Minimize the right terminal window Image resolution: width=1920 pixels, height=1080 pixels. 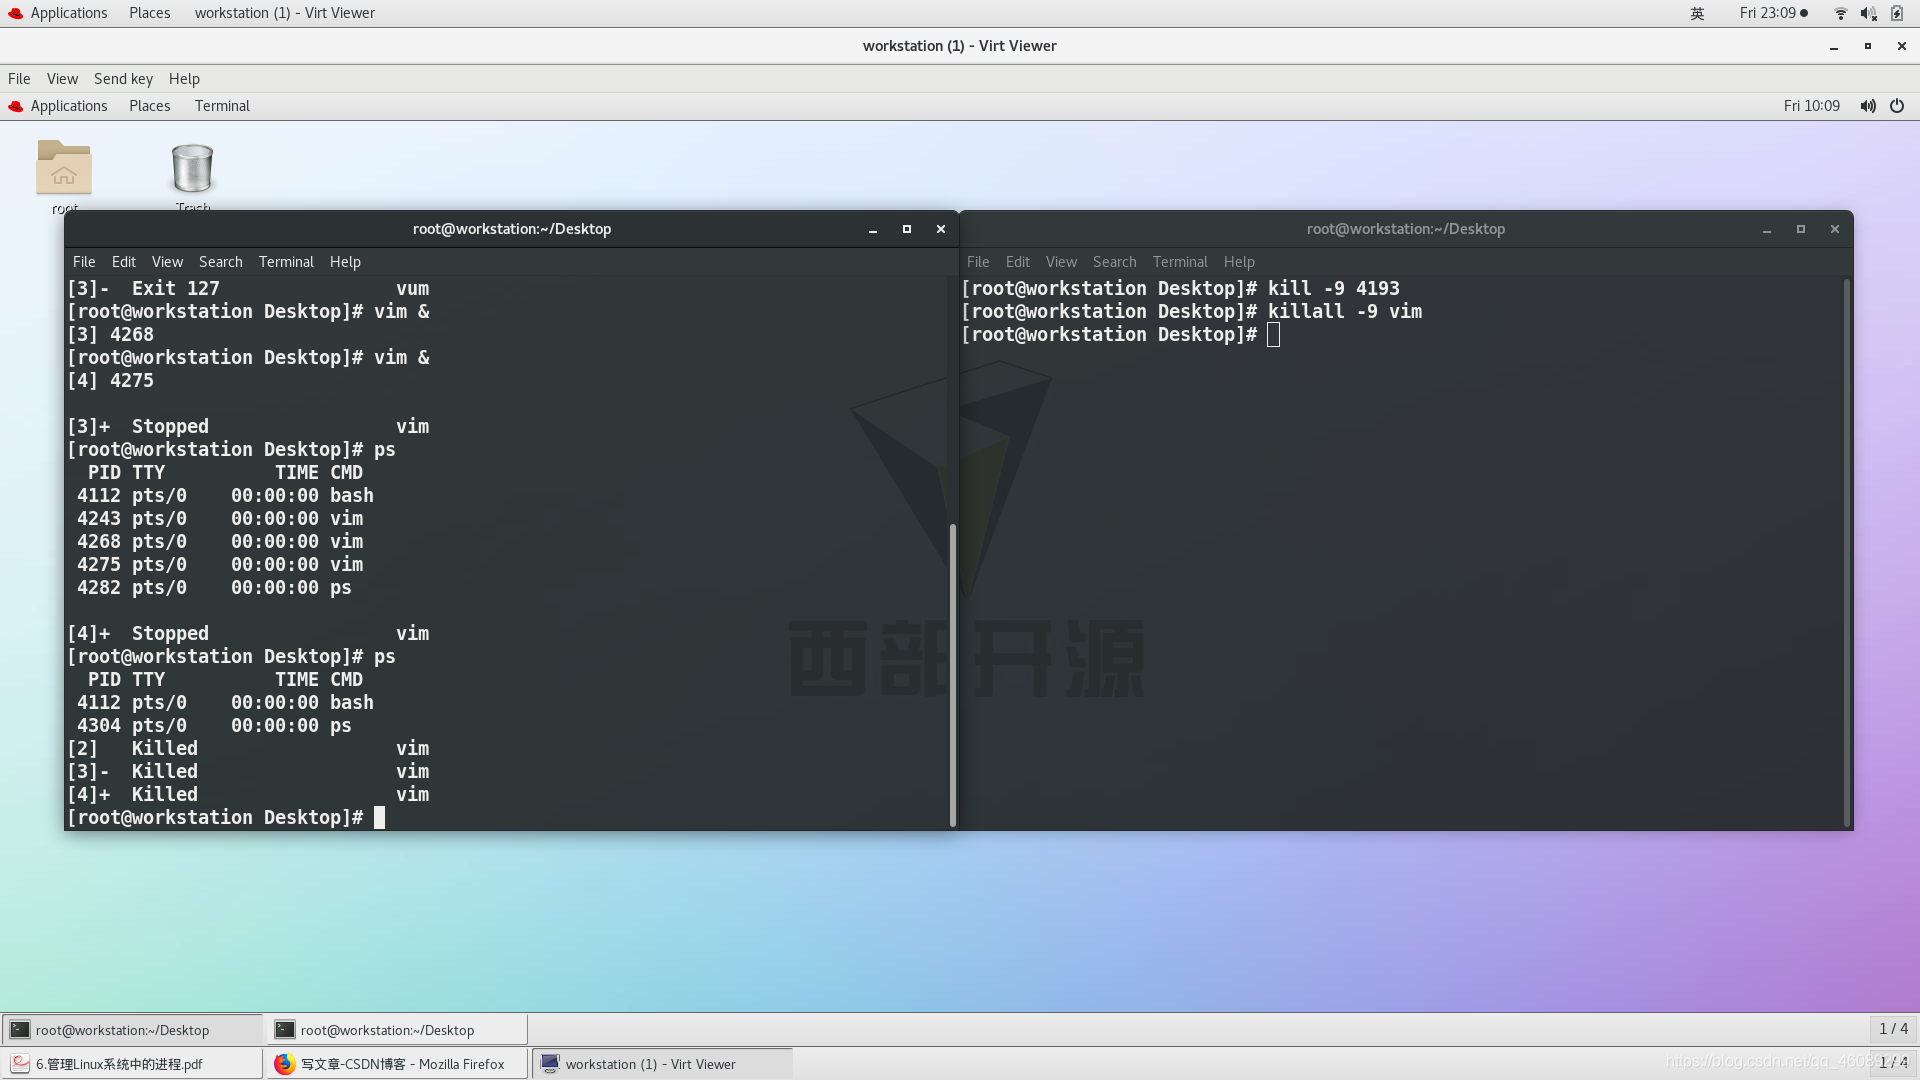click(1767, 229)
